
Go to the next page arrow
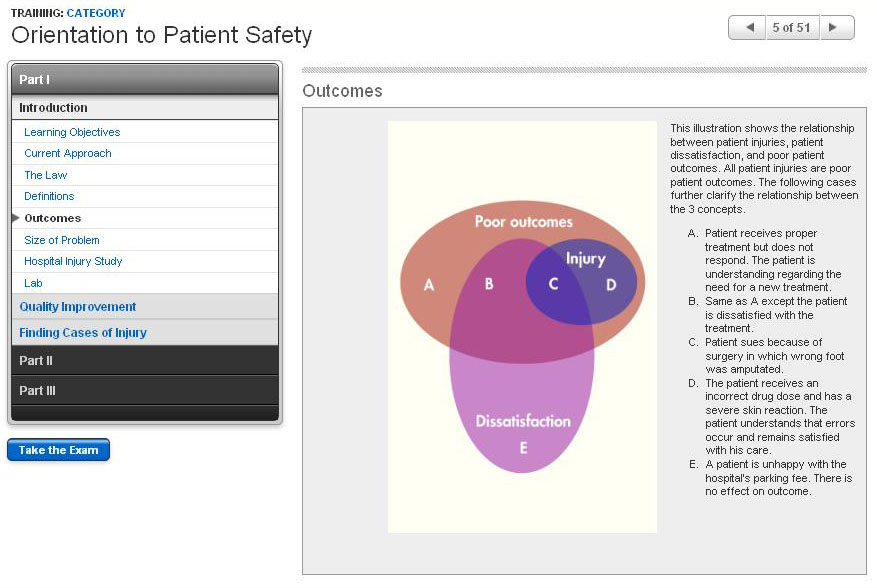(x=837, y=28)
